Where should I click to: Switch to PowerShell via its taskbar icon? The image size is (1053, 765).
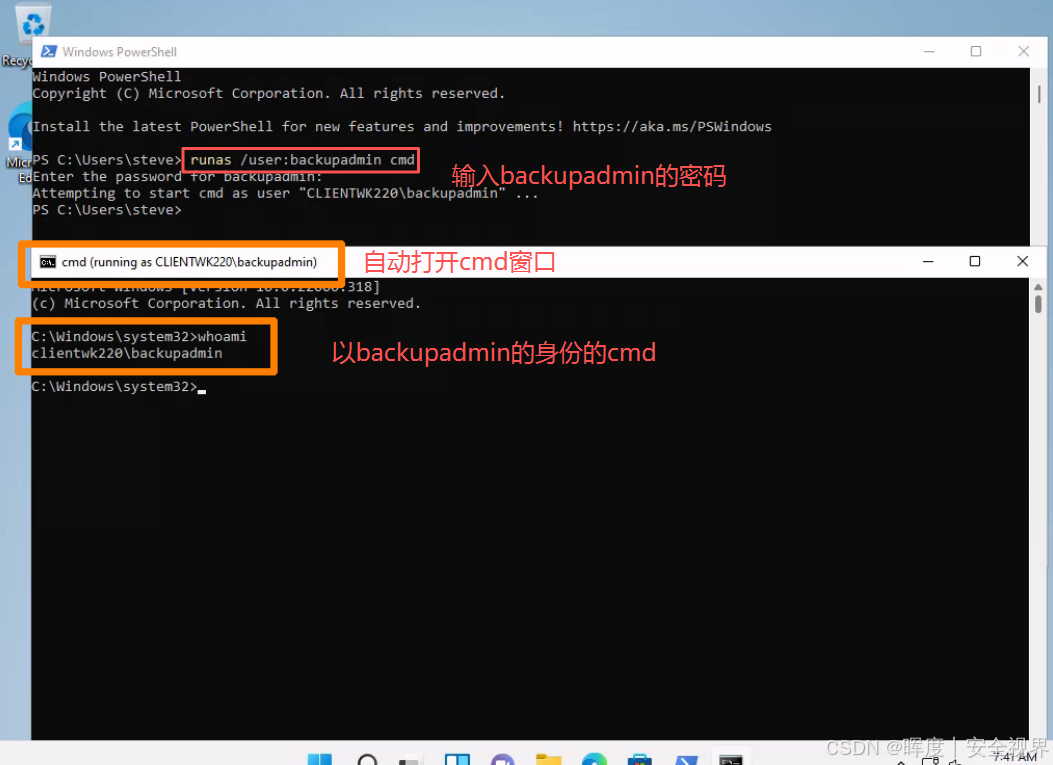tap(686, 760)
